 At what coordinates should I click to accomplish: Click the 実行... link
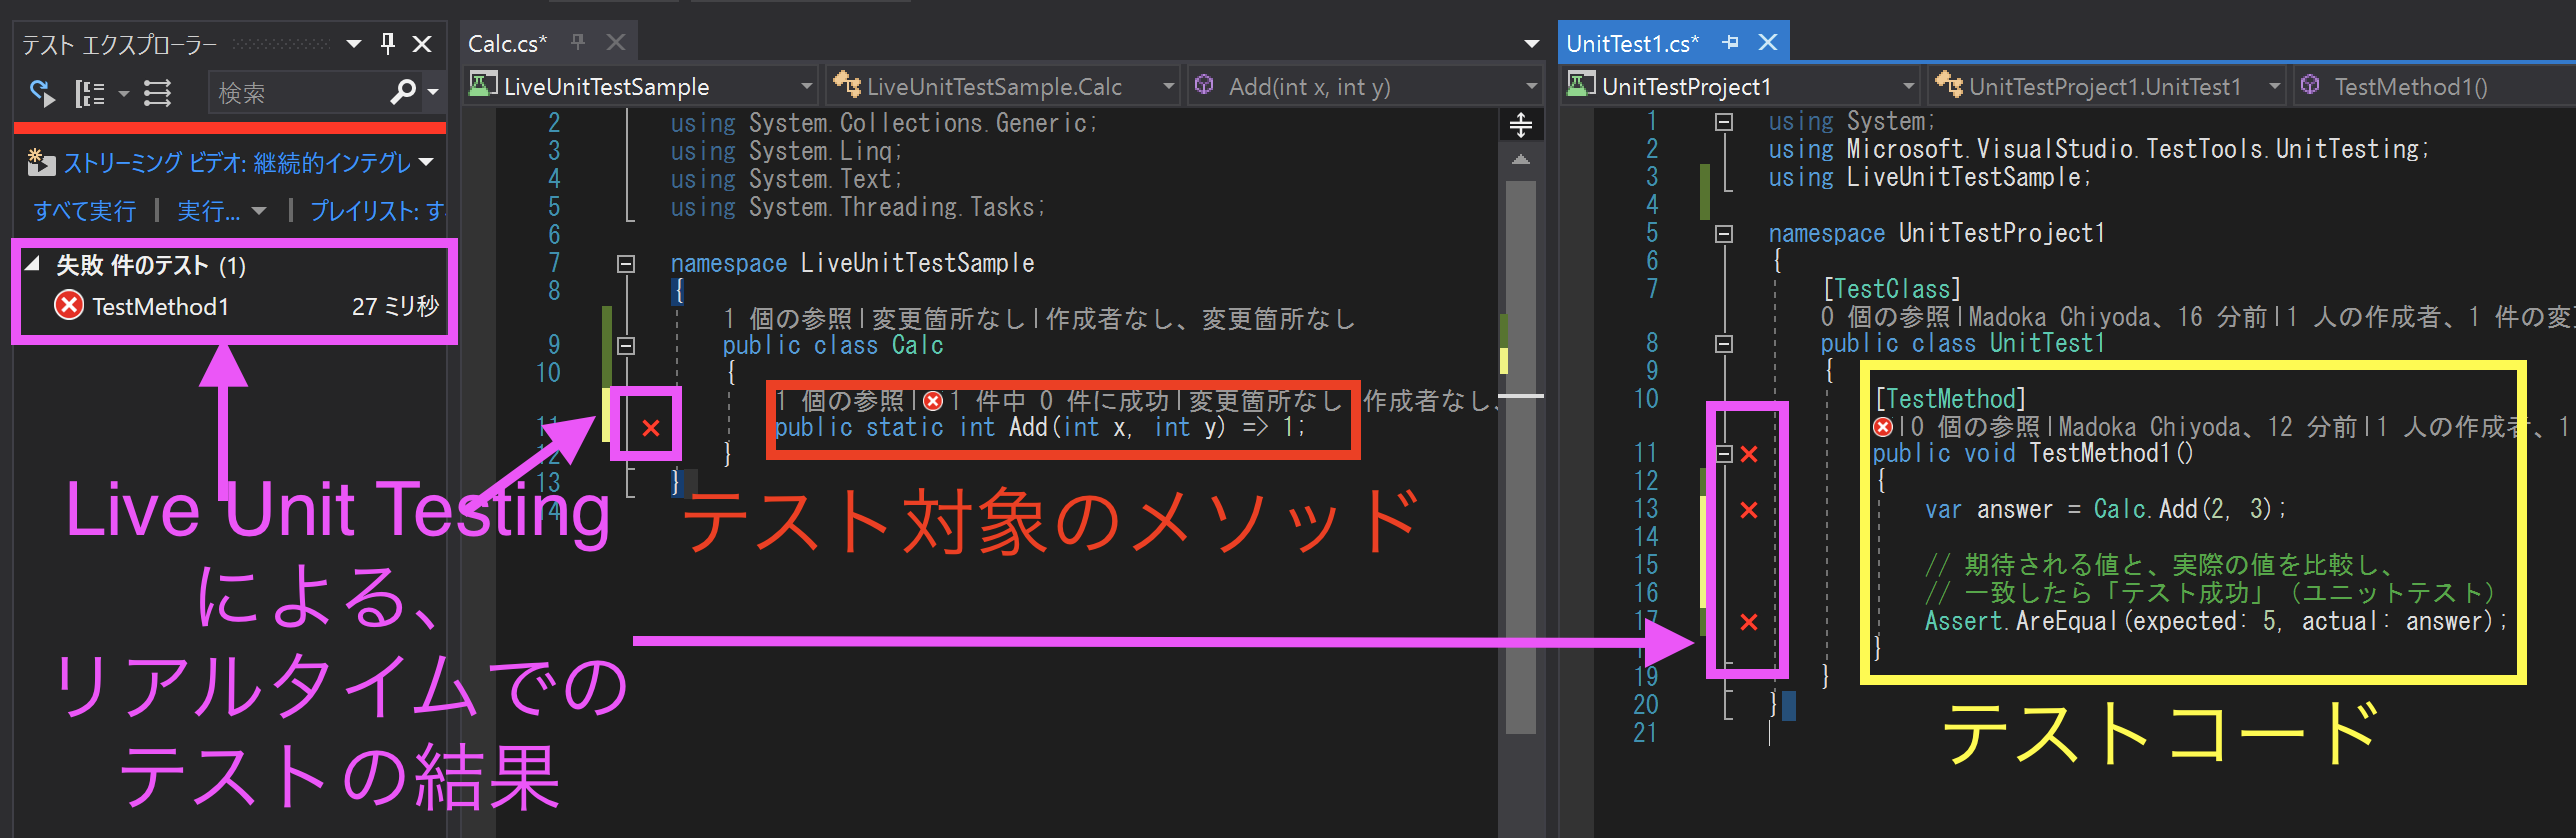pos(209,211)
